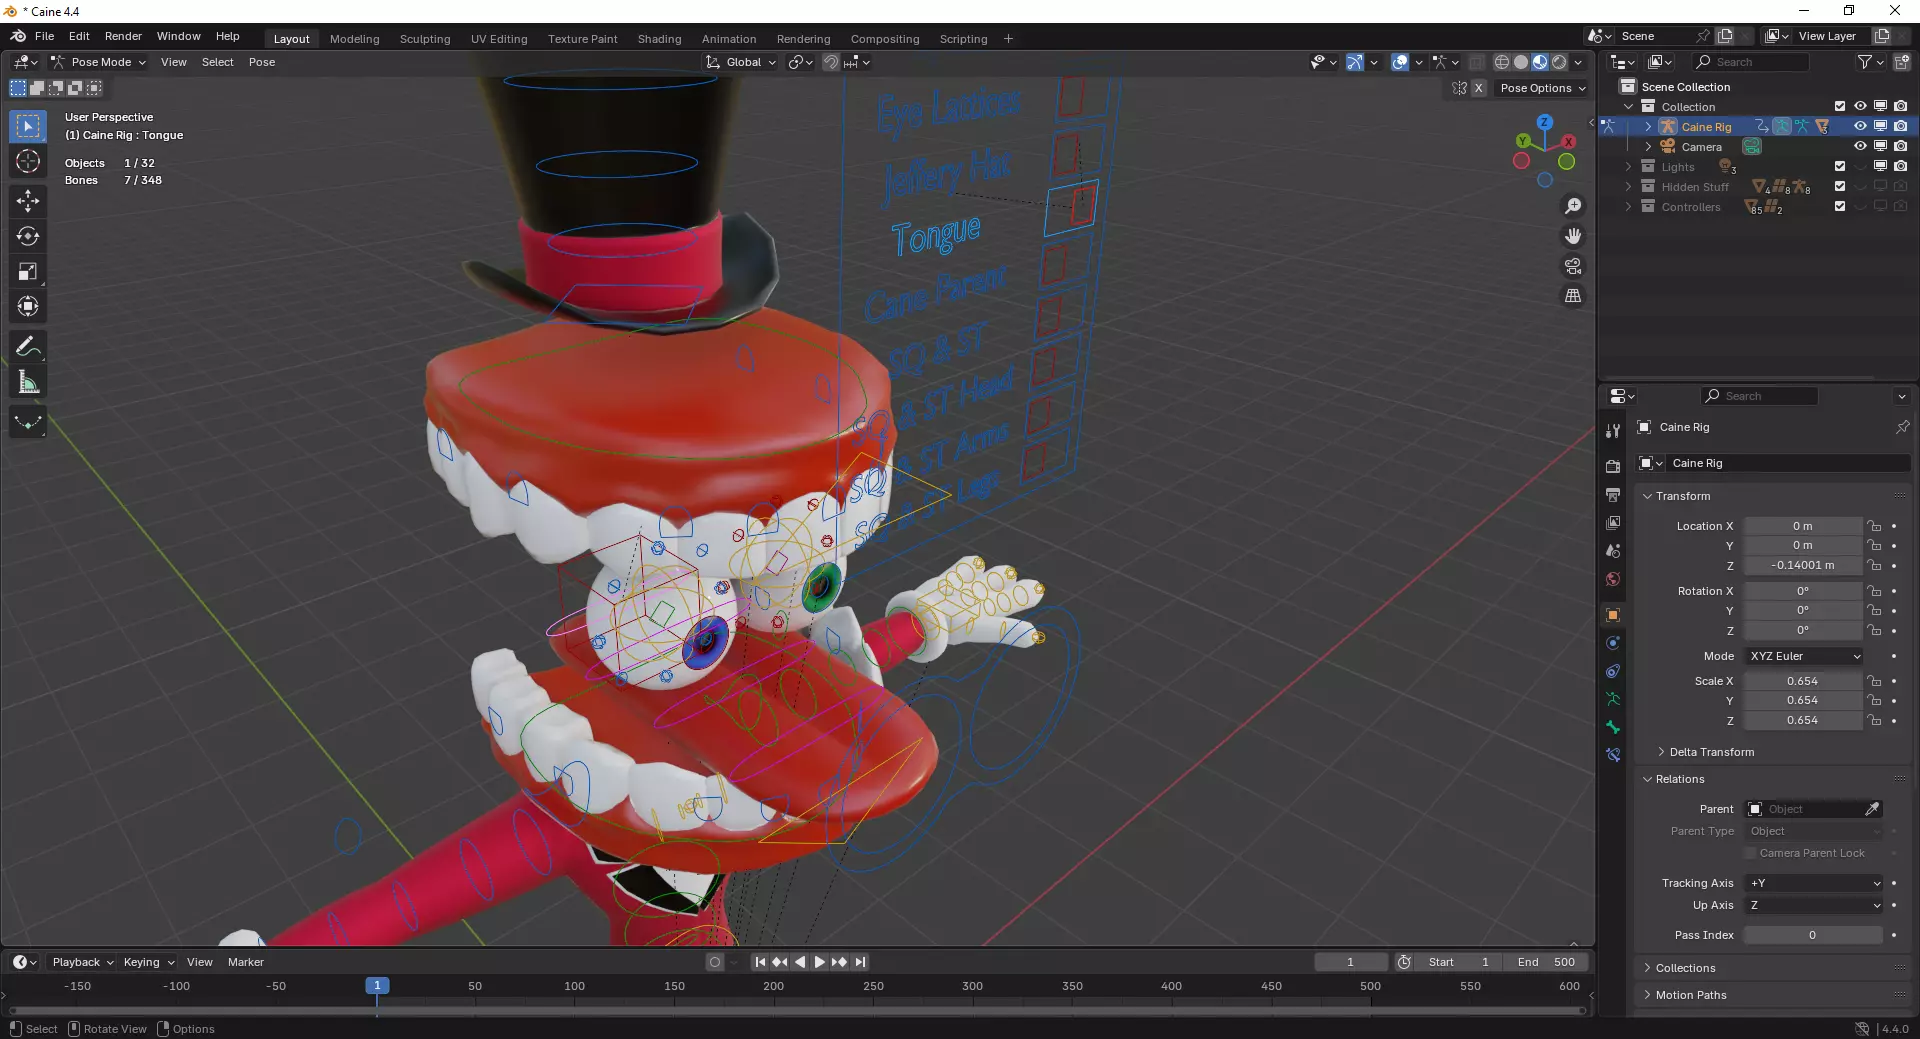This screenshot has height=1039, width=1920.
Task: Hide the Camera object eye icon
Action: tap(1860, 146)
